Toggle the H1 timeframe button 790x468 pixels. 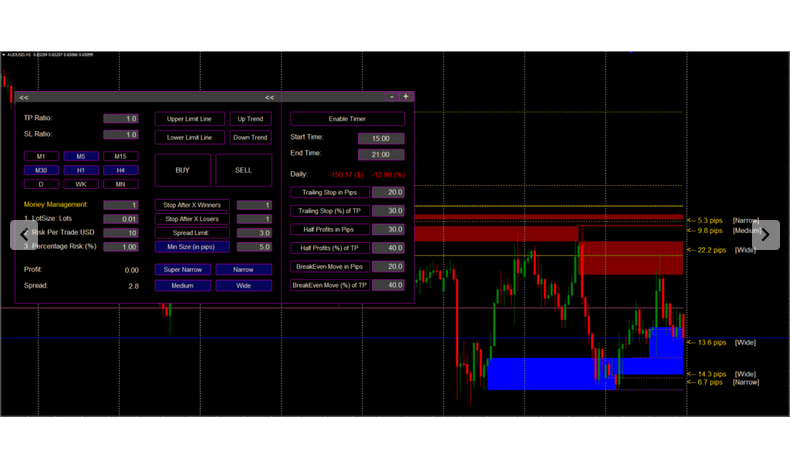tap(81, 170)
